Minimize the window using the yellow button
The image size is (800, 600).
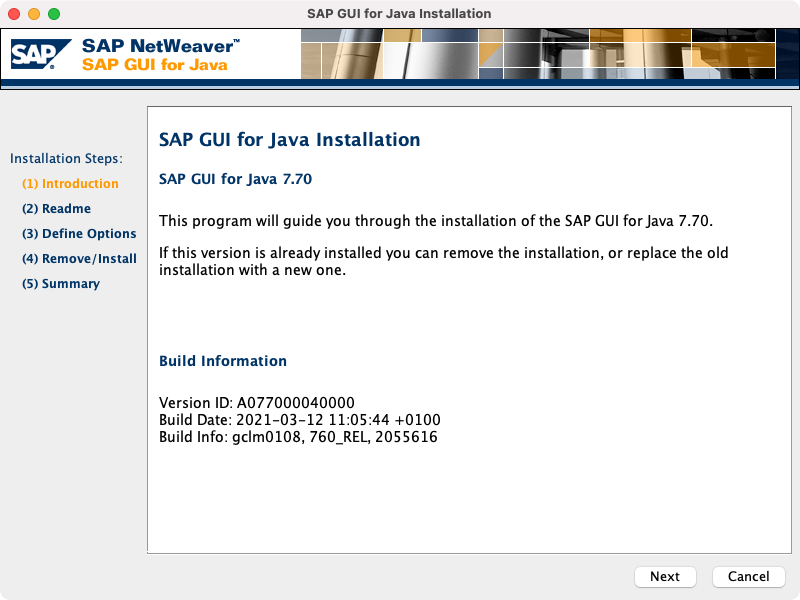[x=34, y=14]
